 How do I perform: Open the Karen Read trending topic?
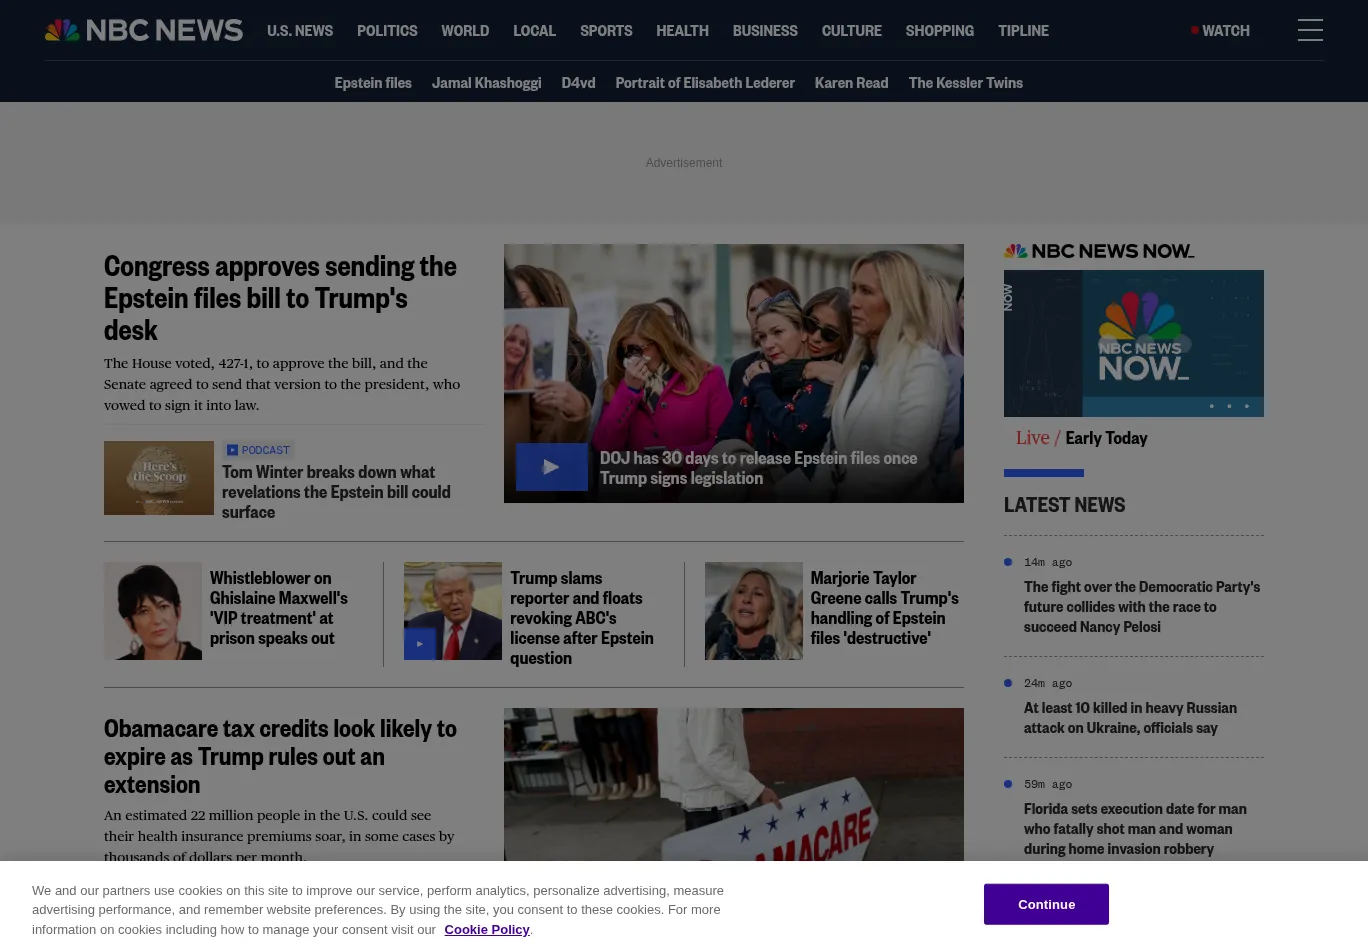coord(851,82)
